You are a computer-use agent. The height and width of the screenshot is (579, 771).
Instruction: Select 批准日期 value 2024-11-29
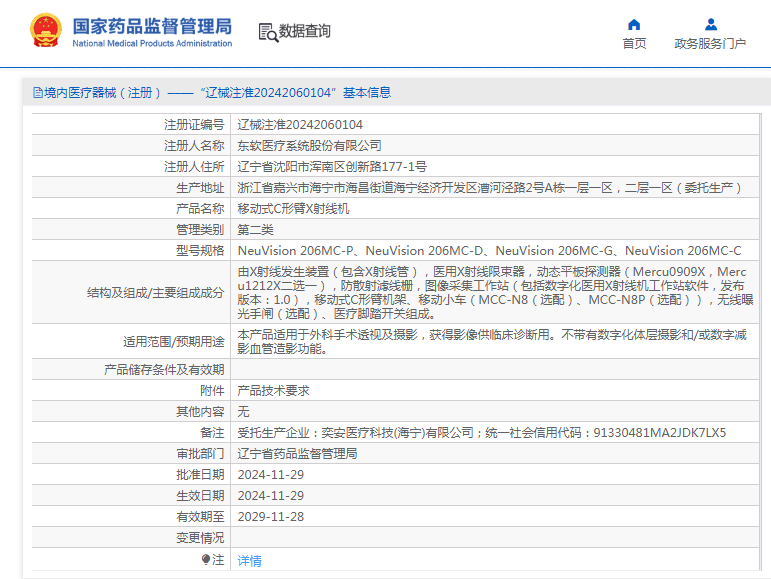271,475
